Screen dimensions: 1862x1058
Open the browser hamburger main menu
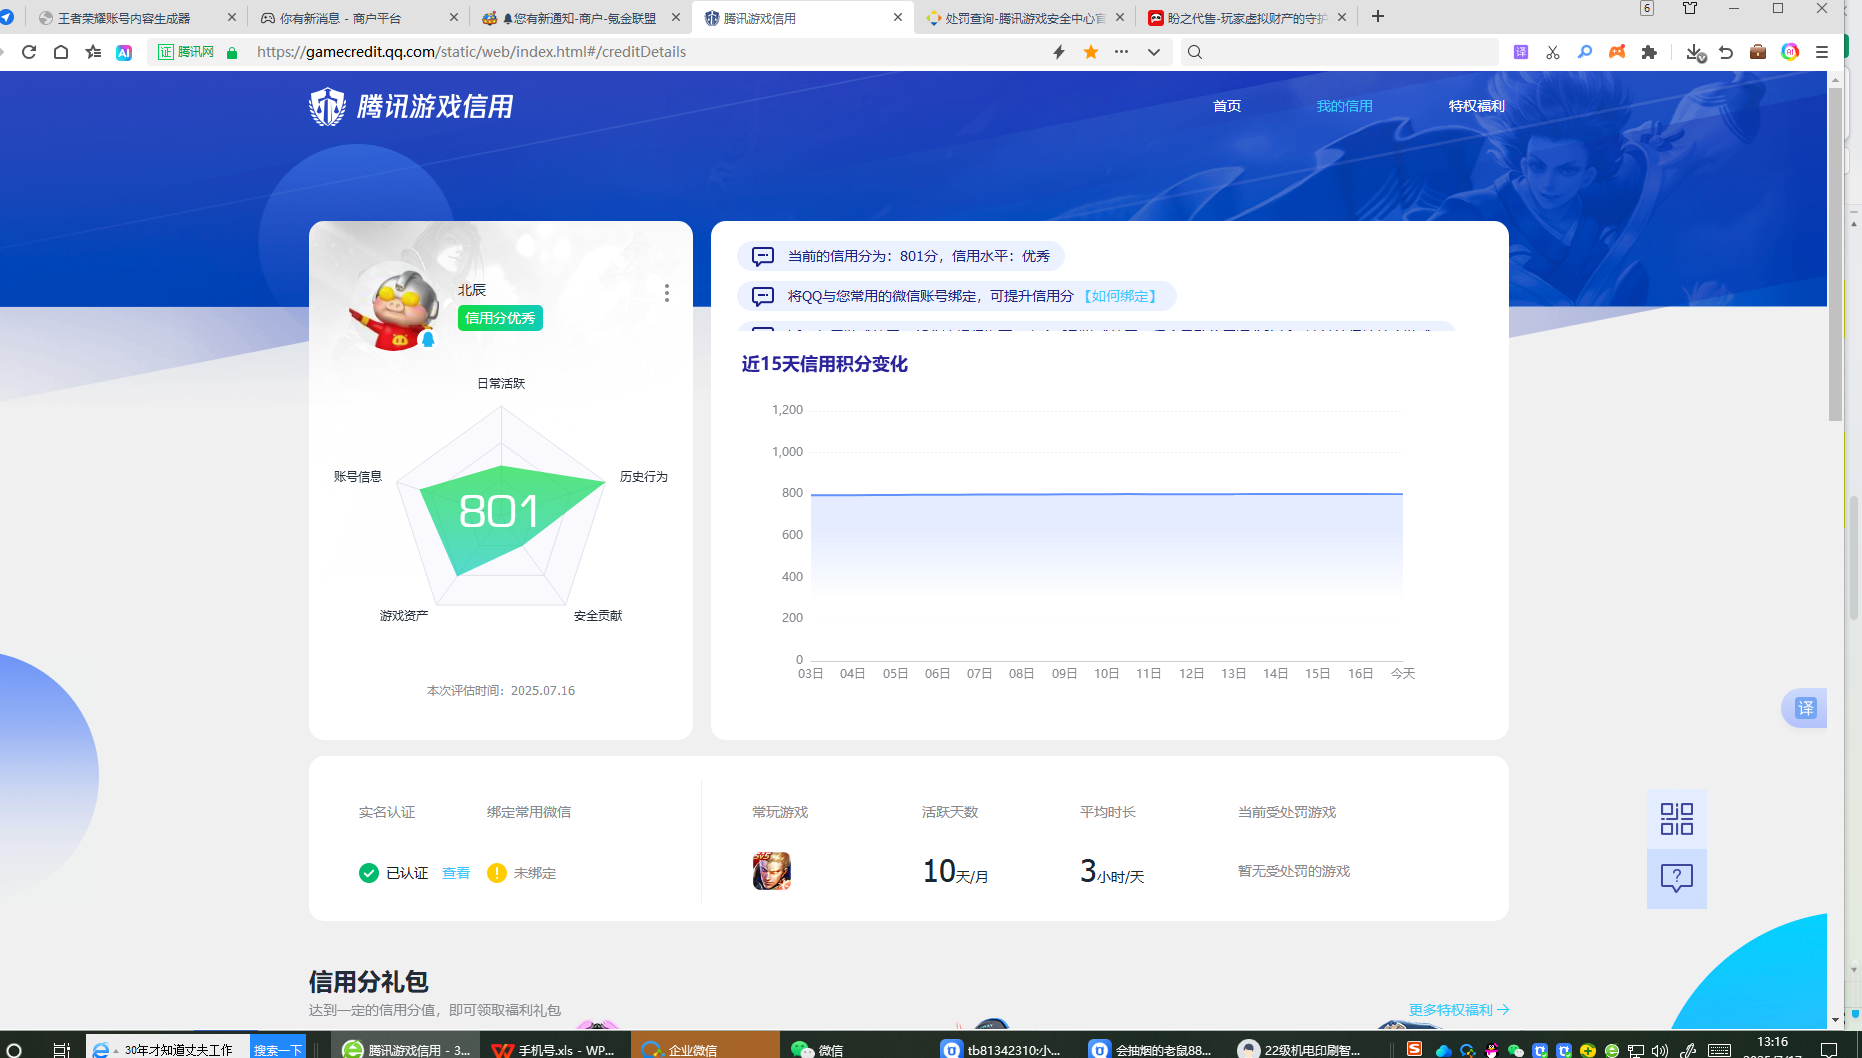pos(1822,52)
